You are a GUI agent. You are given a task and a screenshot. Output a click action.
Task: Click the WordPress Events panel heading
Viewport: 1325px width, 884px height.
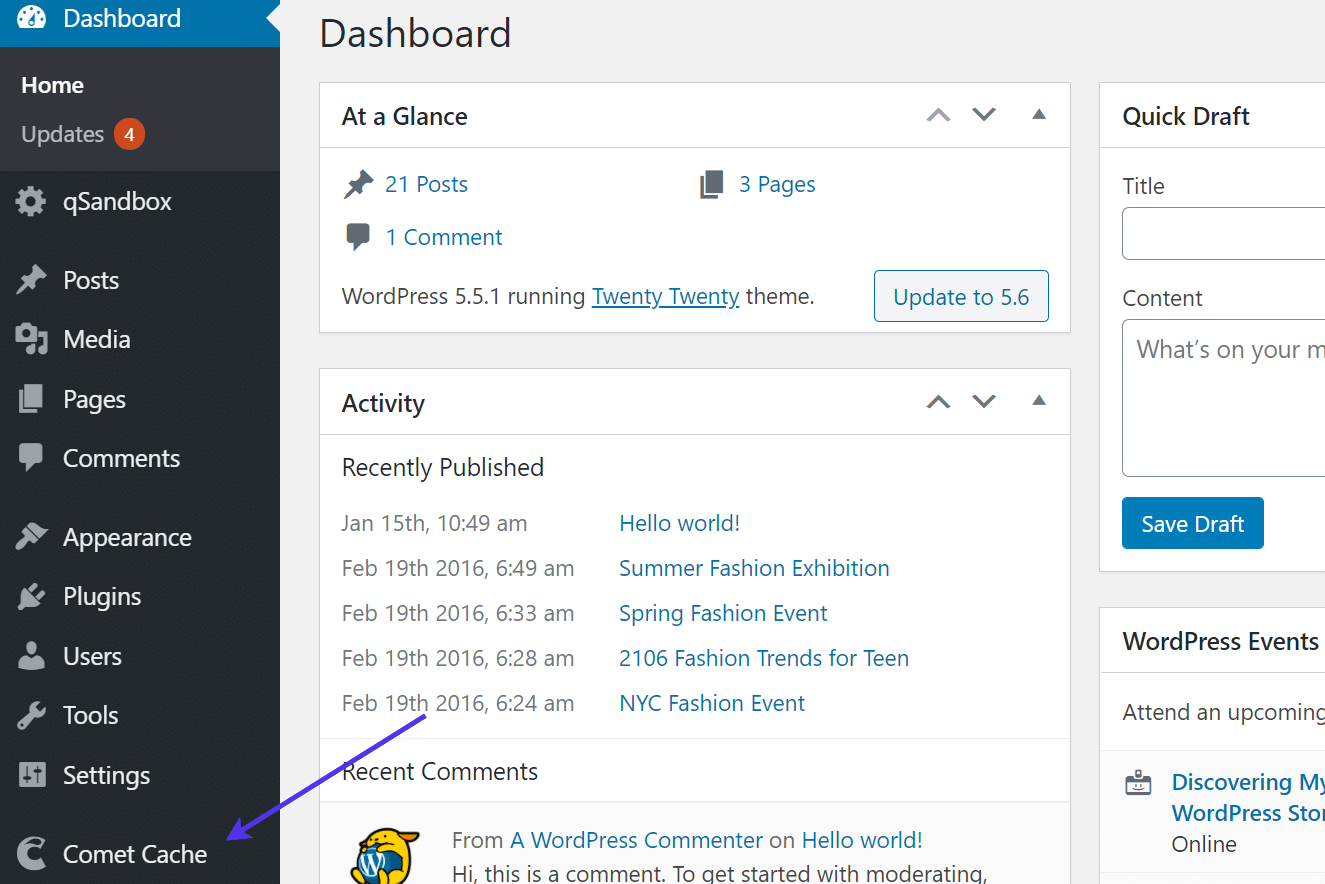click(1220, 641)
